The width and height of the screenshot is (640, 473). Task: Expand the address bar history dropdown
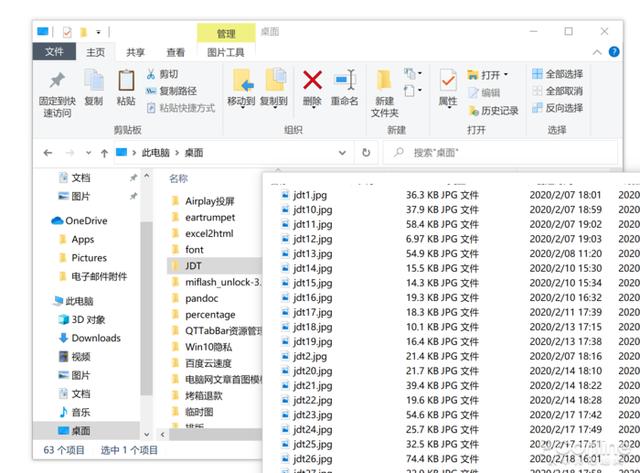(342, 153)
